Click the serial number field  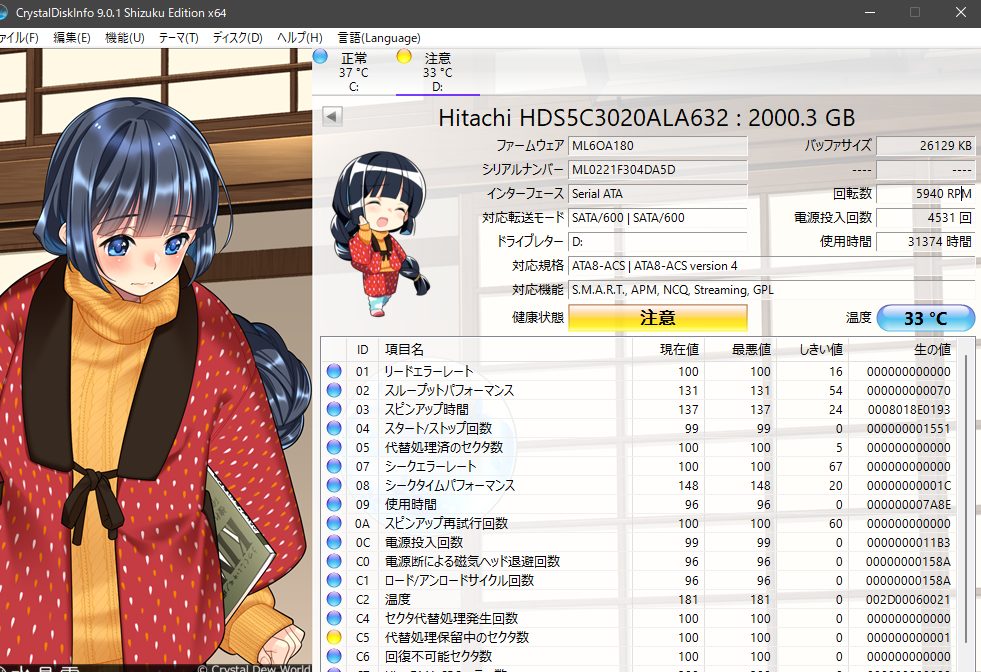click(658, 170)
